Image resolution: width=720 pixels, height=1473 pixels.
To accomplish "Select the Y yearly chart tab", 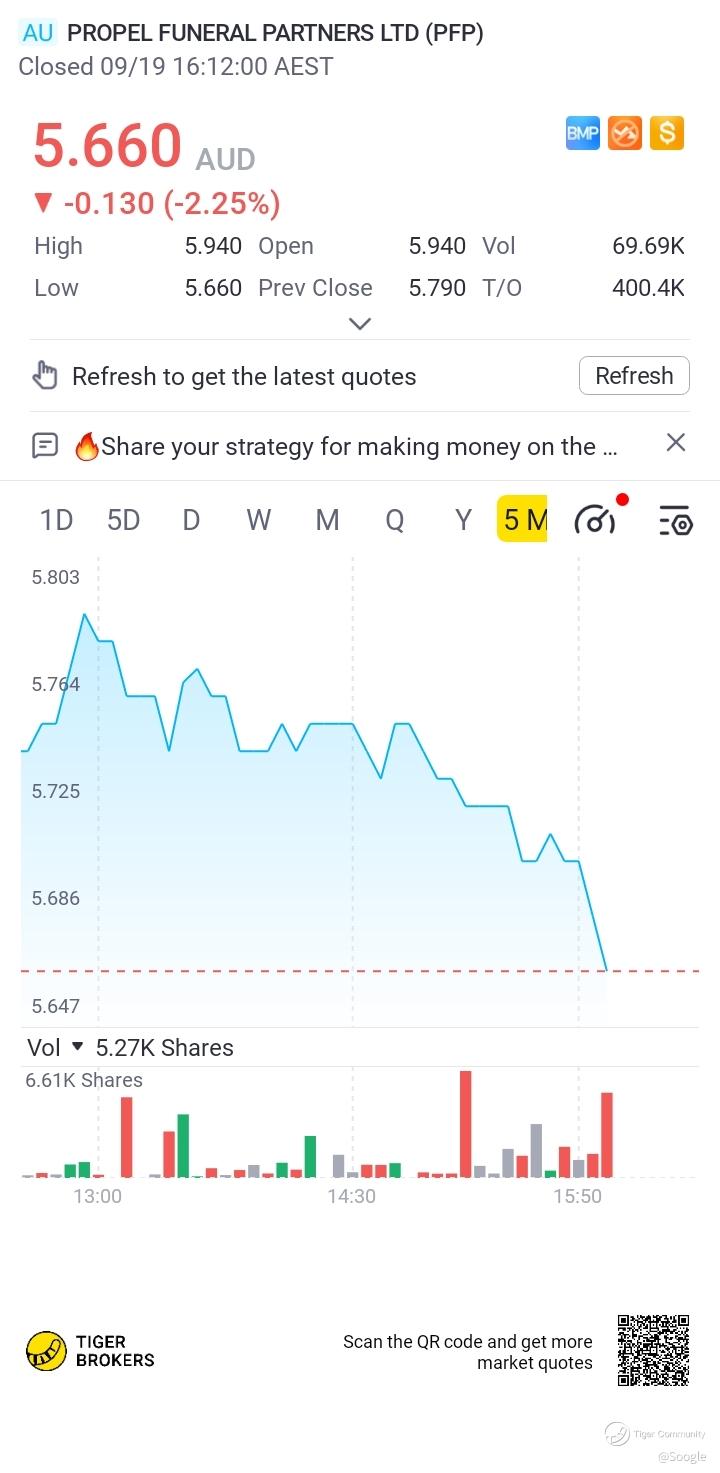I will pos(463,520).
